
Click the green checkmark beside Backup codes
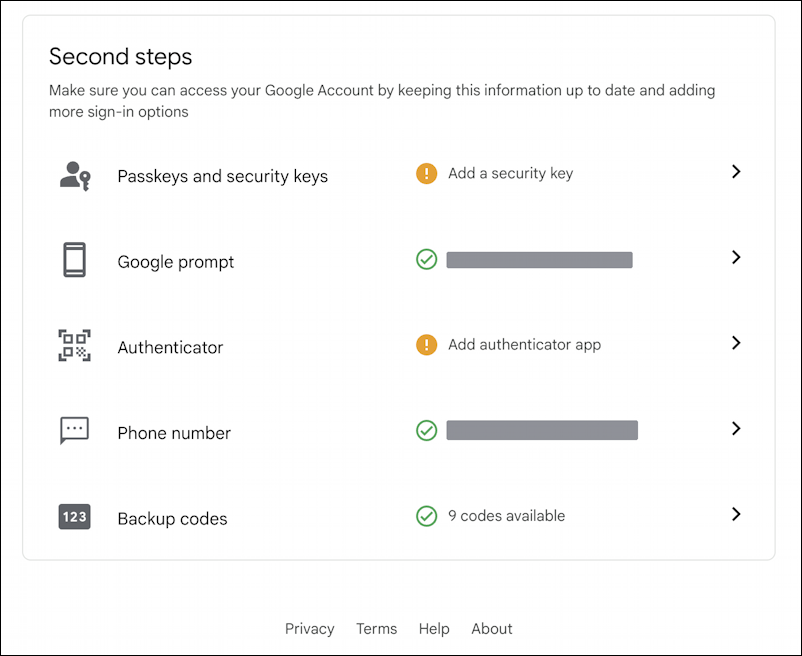point(427,516)
